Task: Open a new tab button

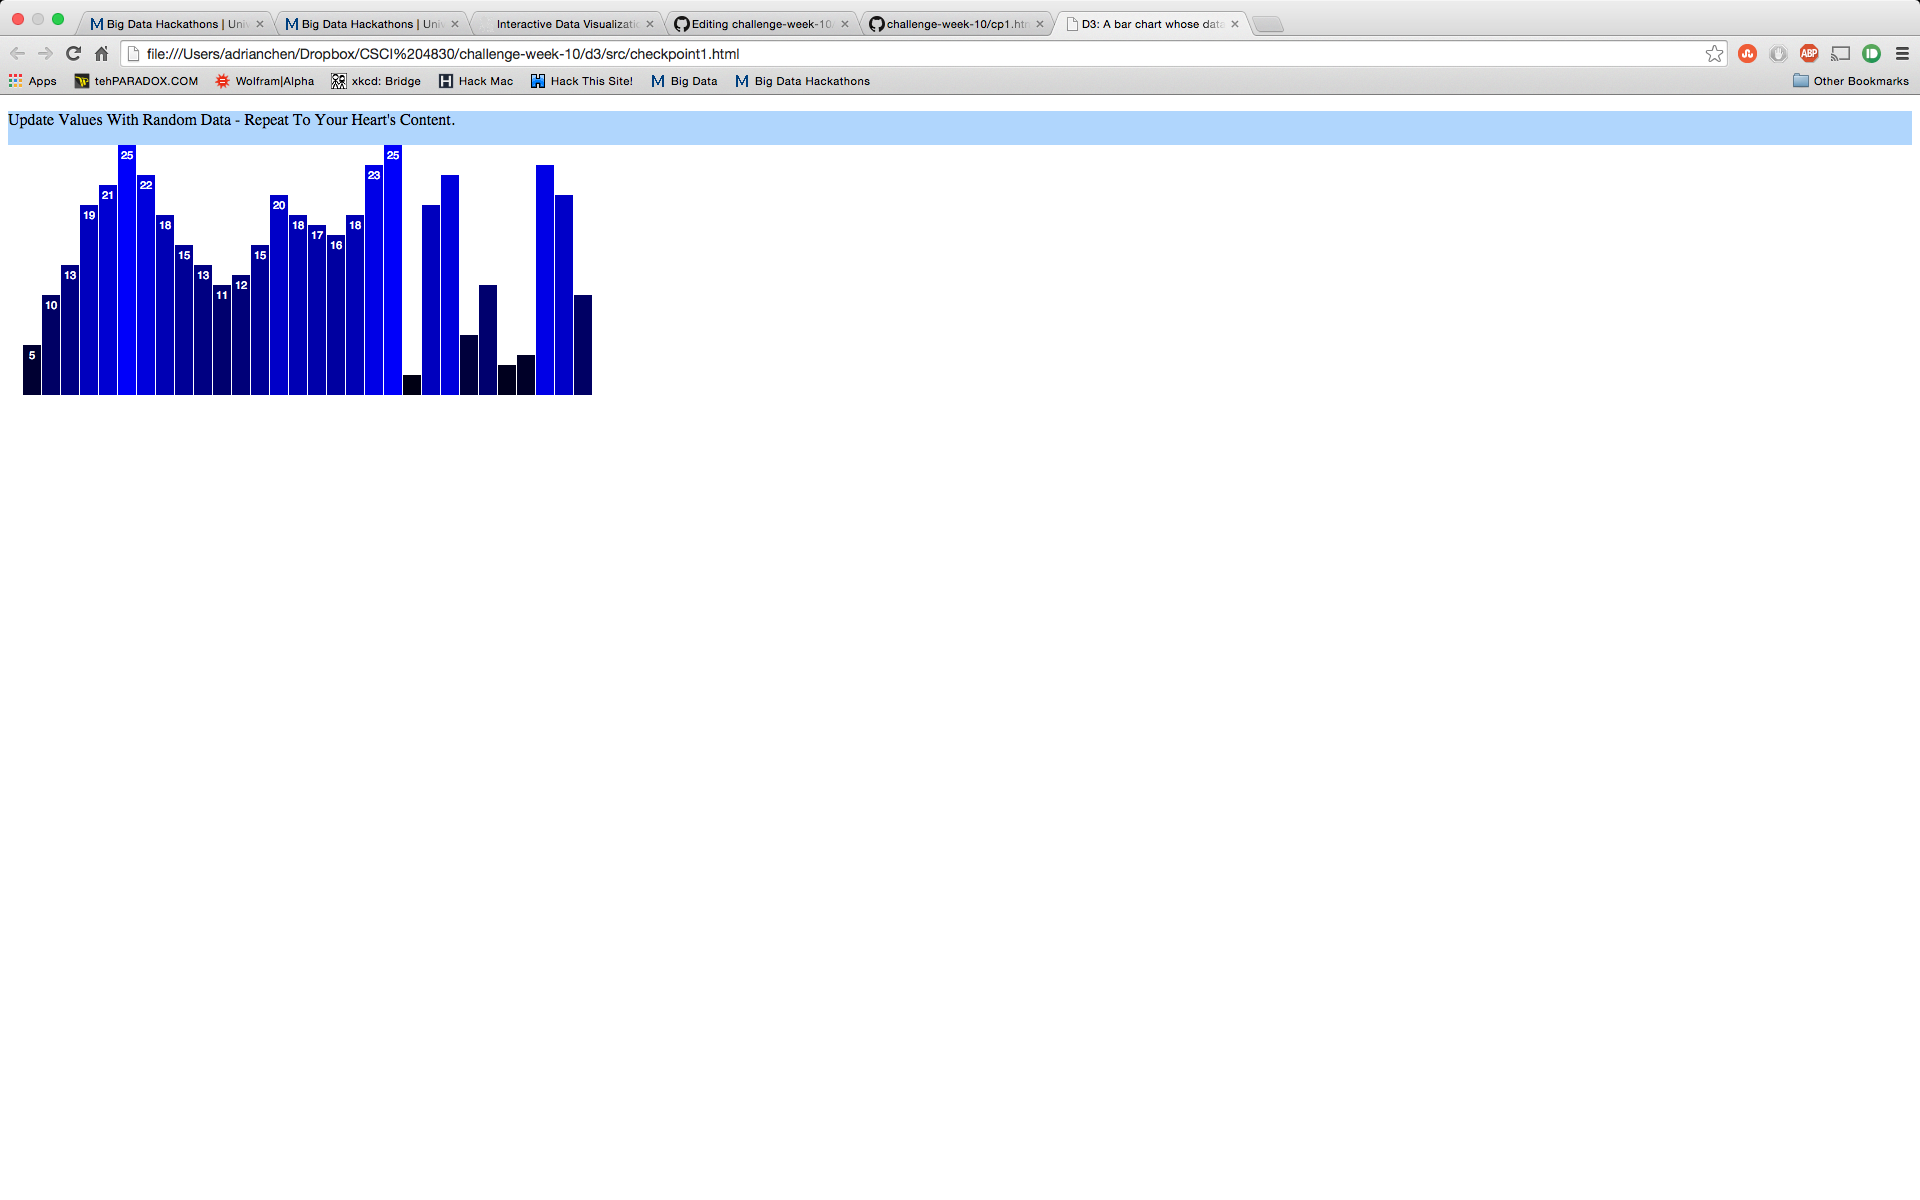Action: point(1268,24)
